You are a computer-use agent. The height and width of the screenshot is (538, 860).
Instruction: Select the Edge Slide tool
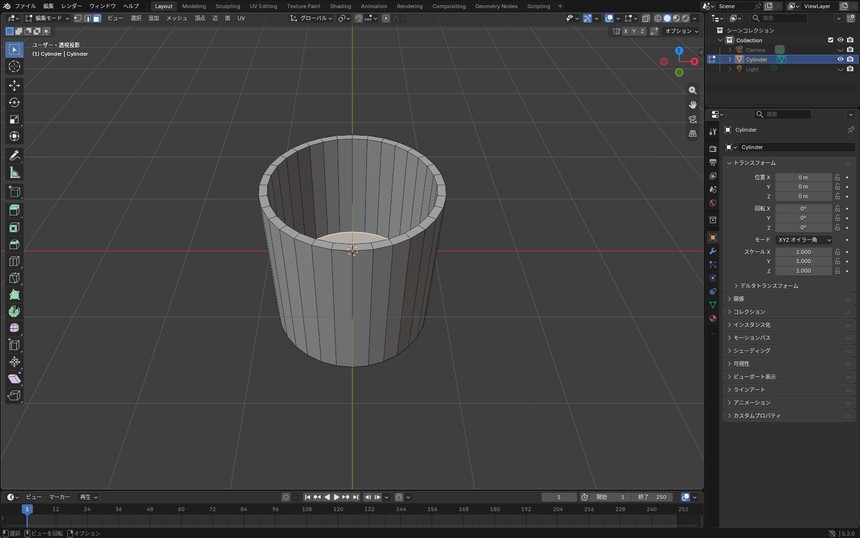[14, 345]
